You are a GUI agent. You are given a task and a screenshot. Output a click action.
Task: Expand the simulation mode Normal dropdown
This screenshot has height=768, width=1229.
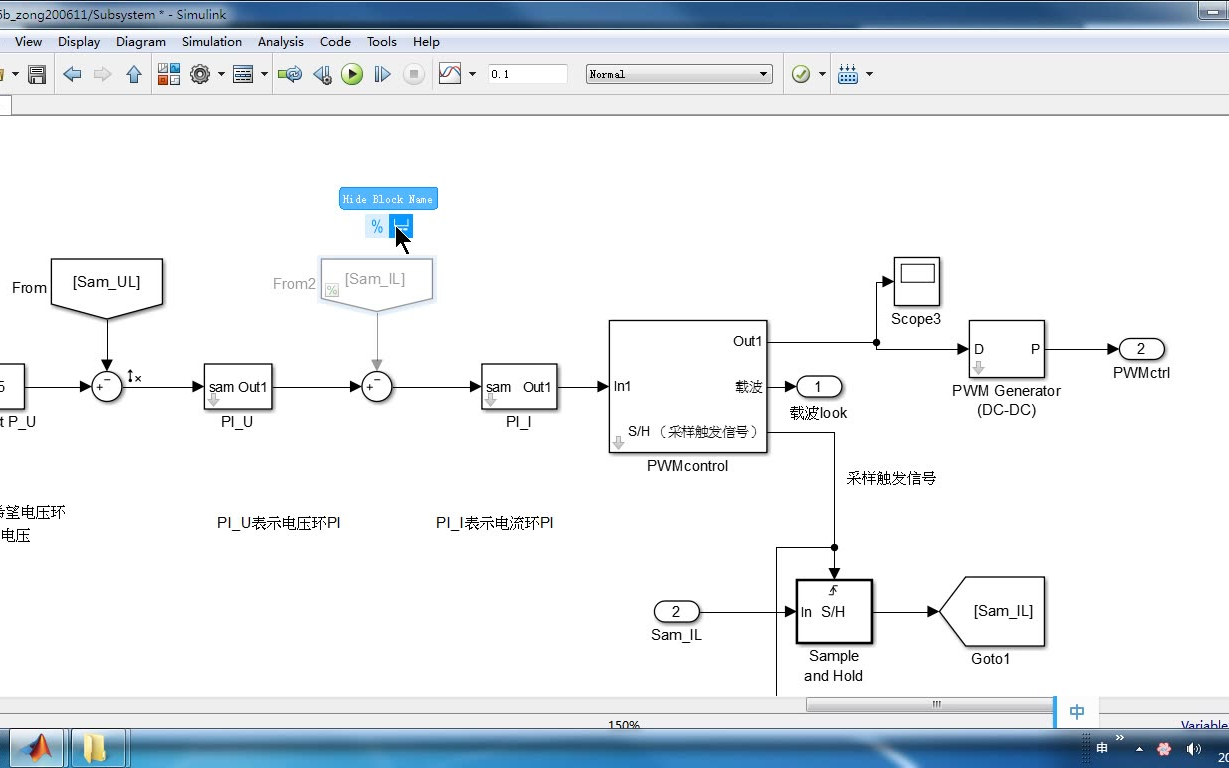[x=679, y=74]
